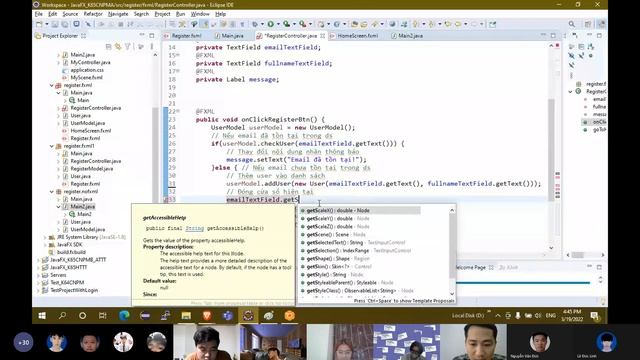The width and height of the screenshot is (640, 360).
Task: Click the Open Type toolbar icon
Action: point(354,24)
